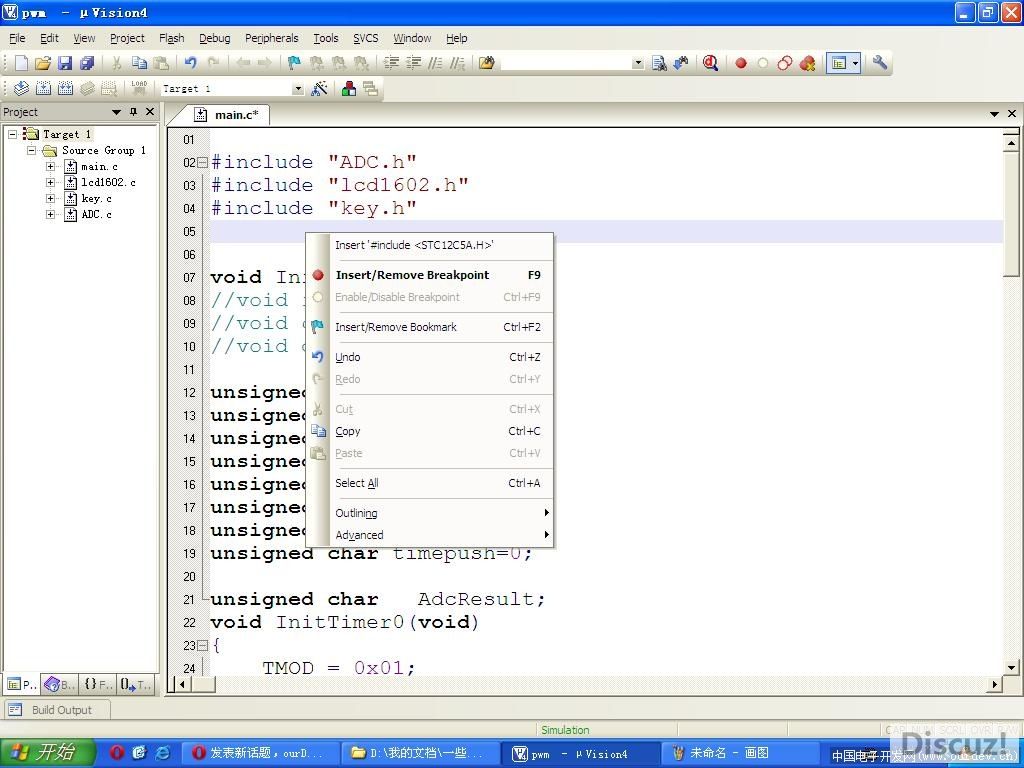The height and width of the screenshot is (768, 1024).
Task: Translate the current file with the first build toolbar icon
Action: (22, 88)
